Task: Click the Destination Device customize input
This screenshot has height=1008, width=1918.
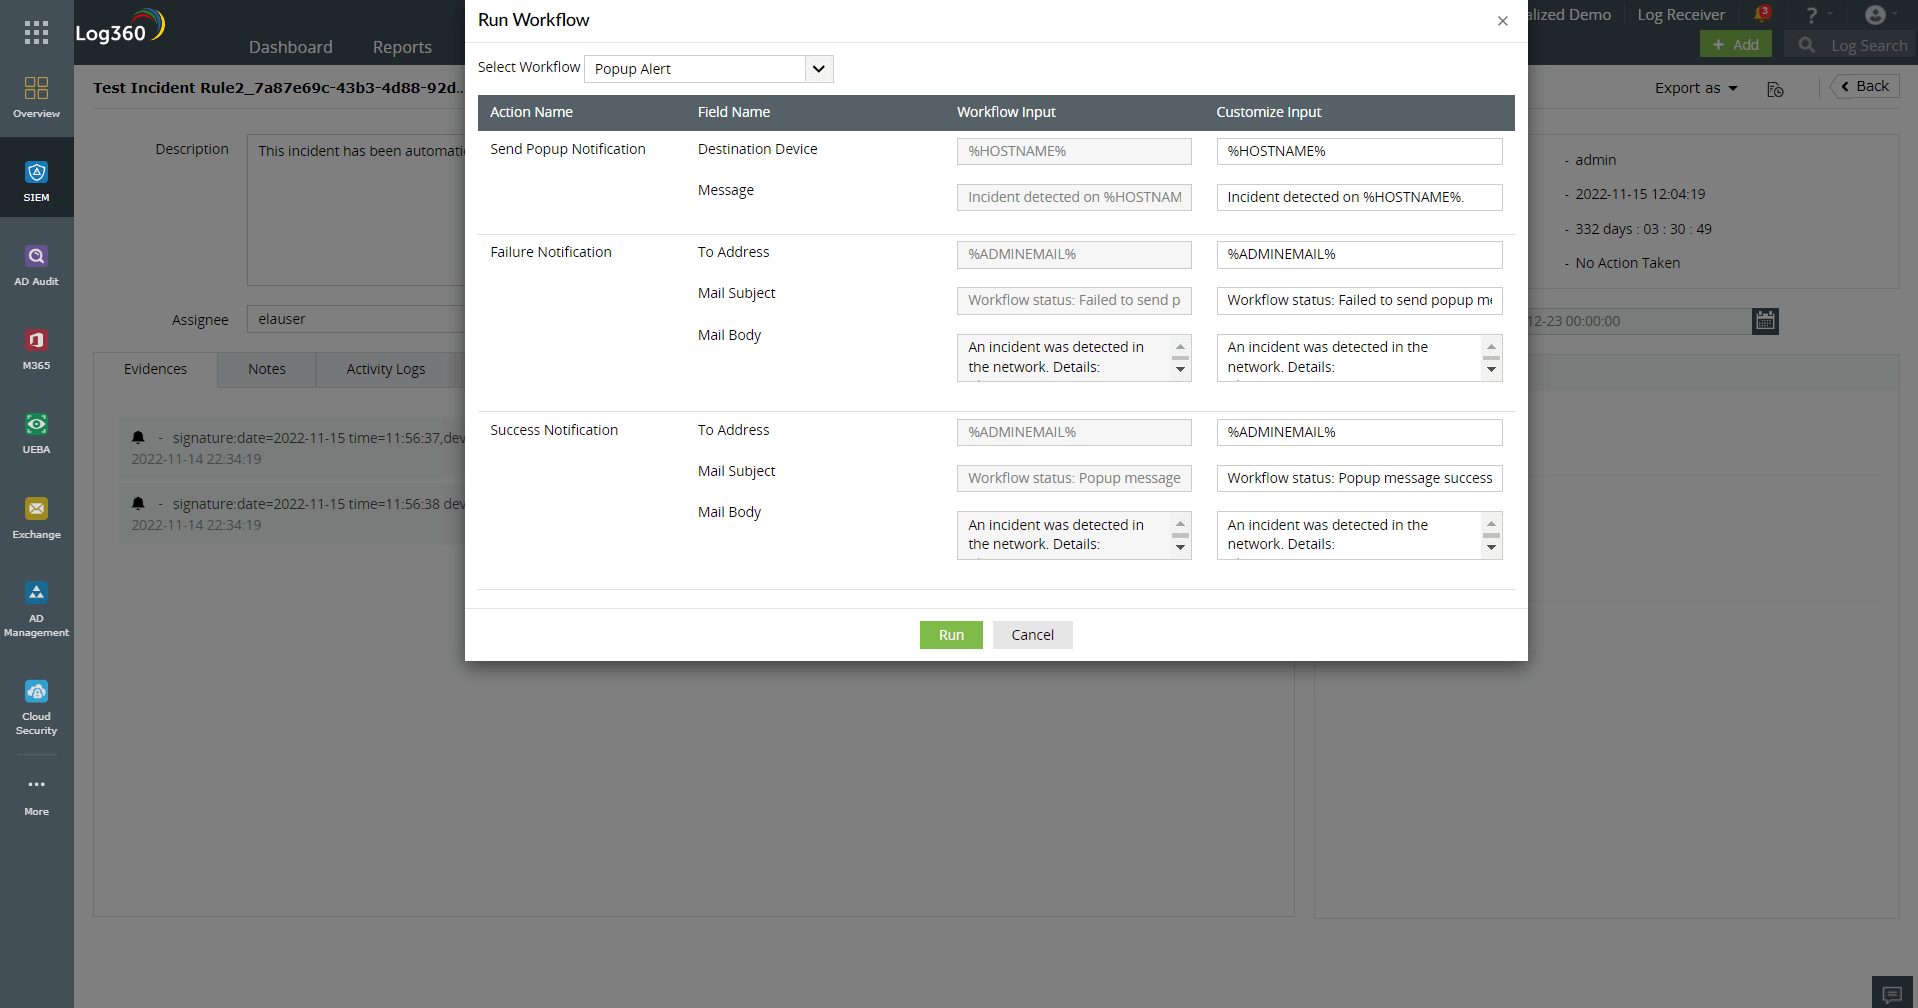Action: [x=1359, y=151]
